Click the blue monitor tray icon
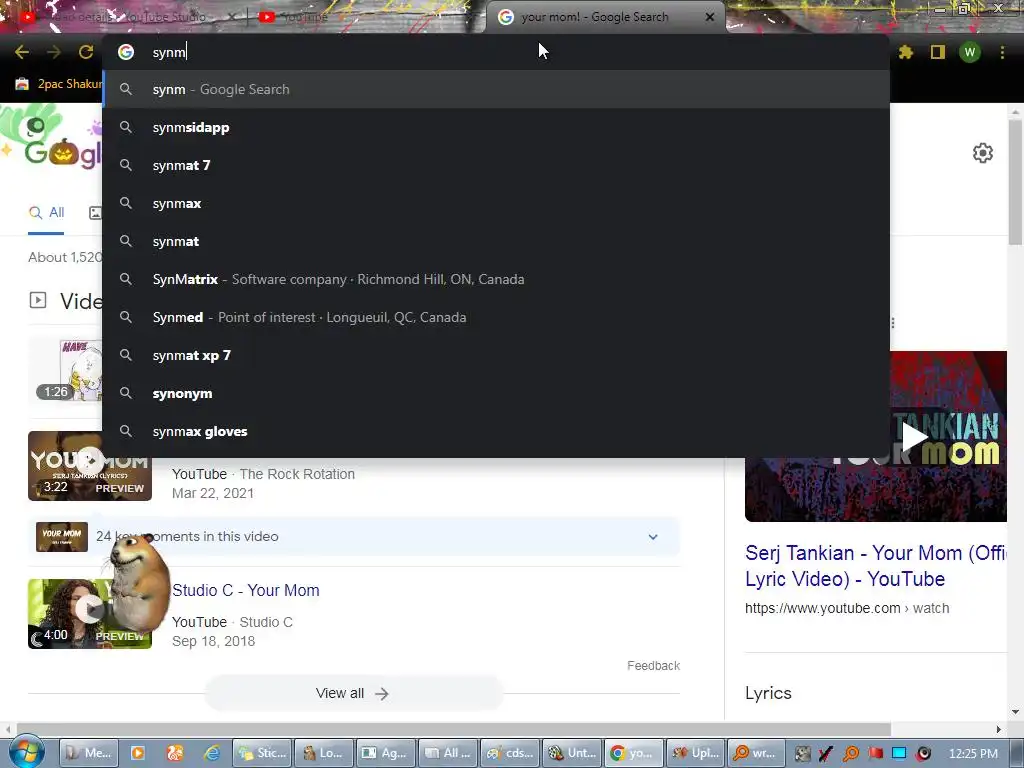Image resolution: width=1024 pixels, height=768 pixels. (899, 754)
